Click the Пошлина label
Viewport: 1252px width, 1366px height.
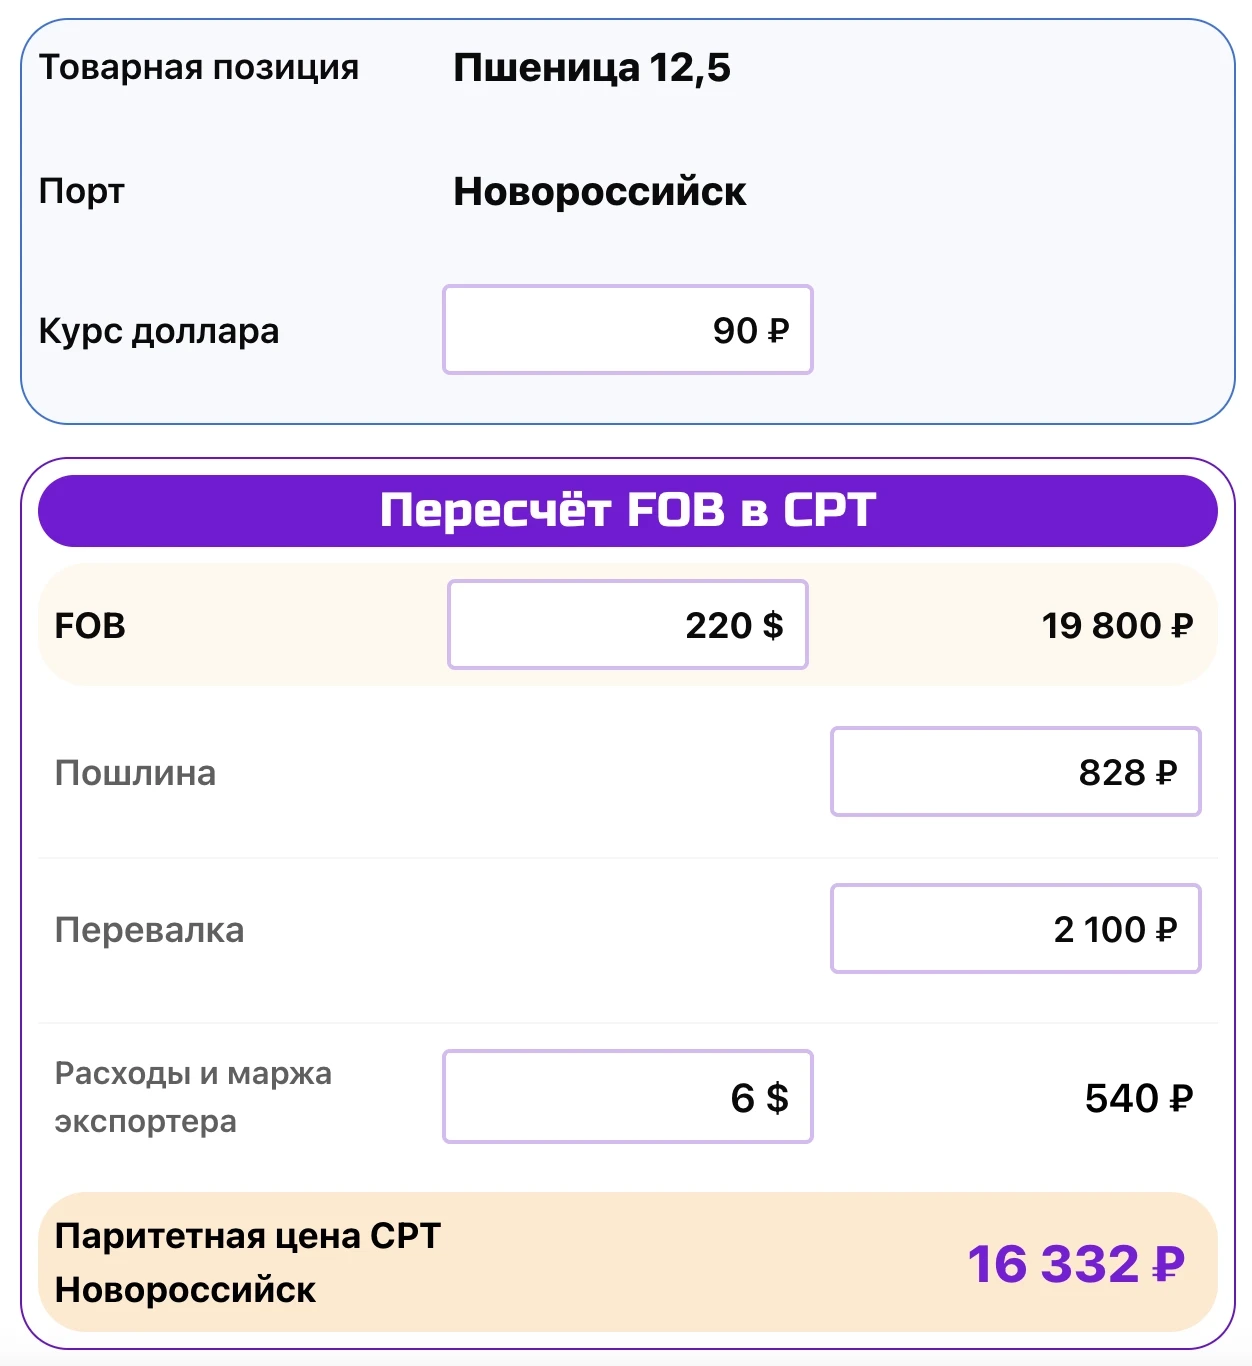coord(135,773)
